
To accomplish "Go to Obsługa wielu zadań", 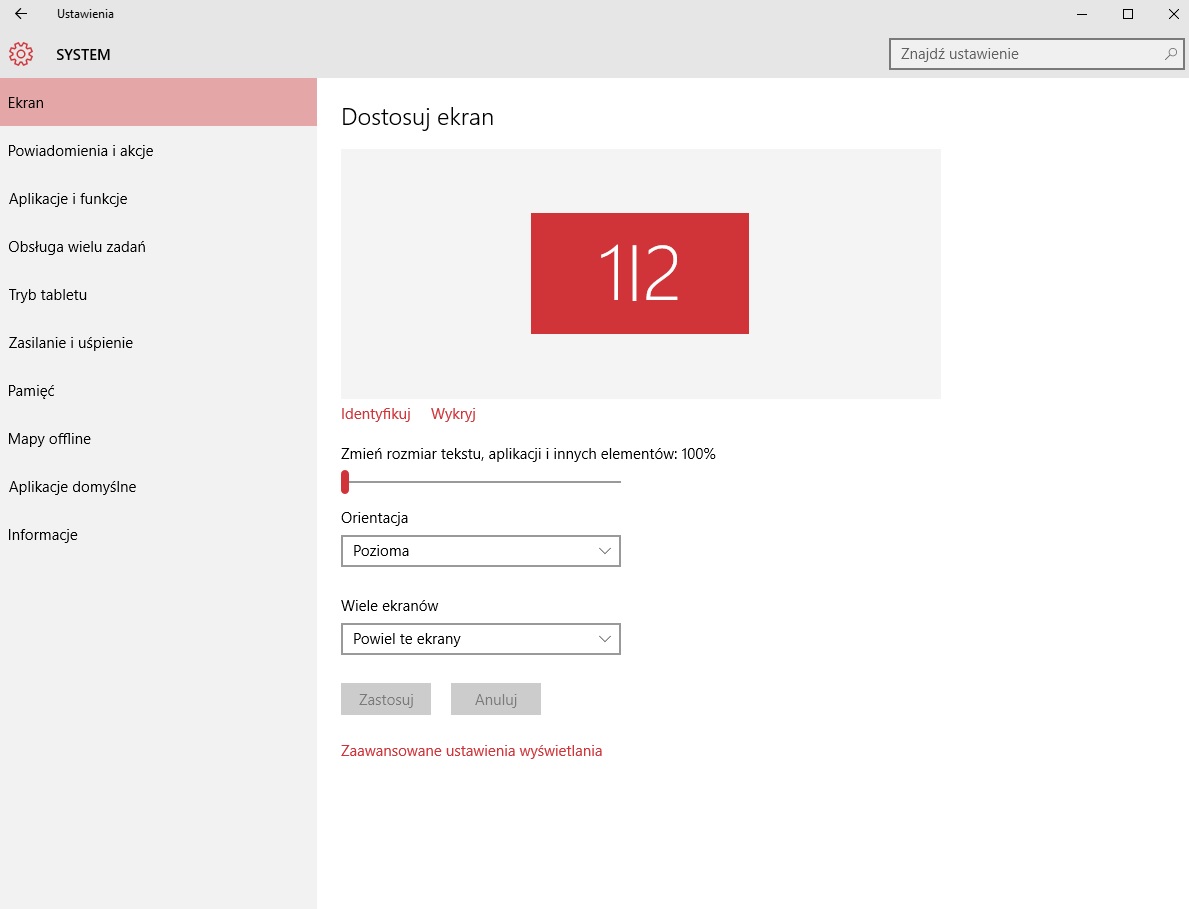I will [x=158, y=246].
